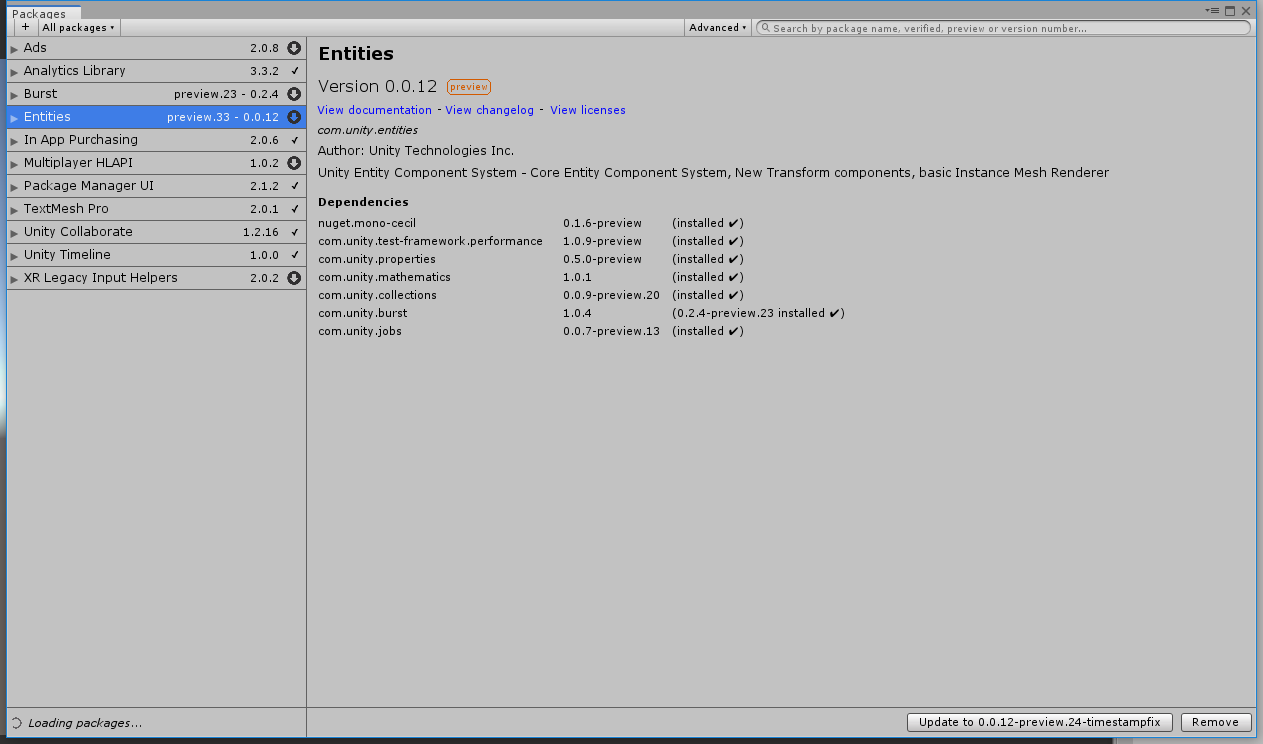1263x744 pixels.
Task: Click the update icon next to Ads
Action: click(x=293, y=47)
